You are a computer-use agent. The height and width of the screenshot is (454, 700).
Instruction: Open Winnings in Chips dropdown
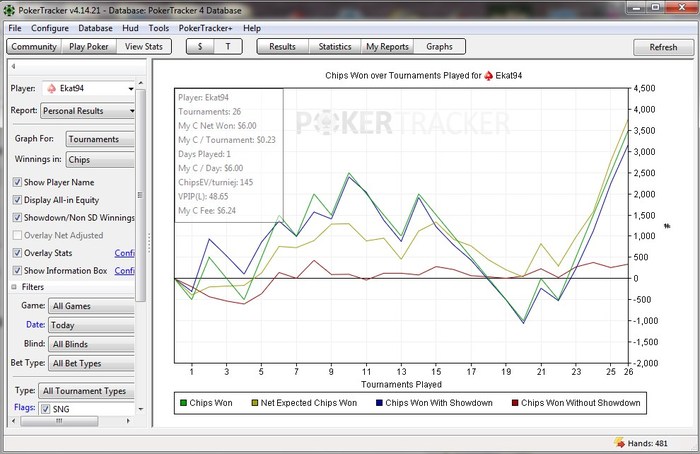click(x=100, y=160)
